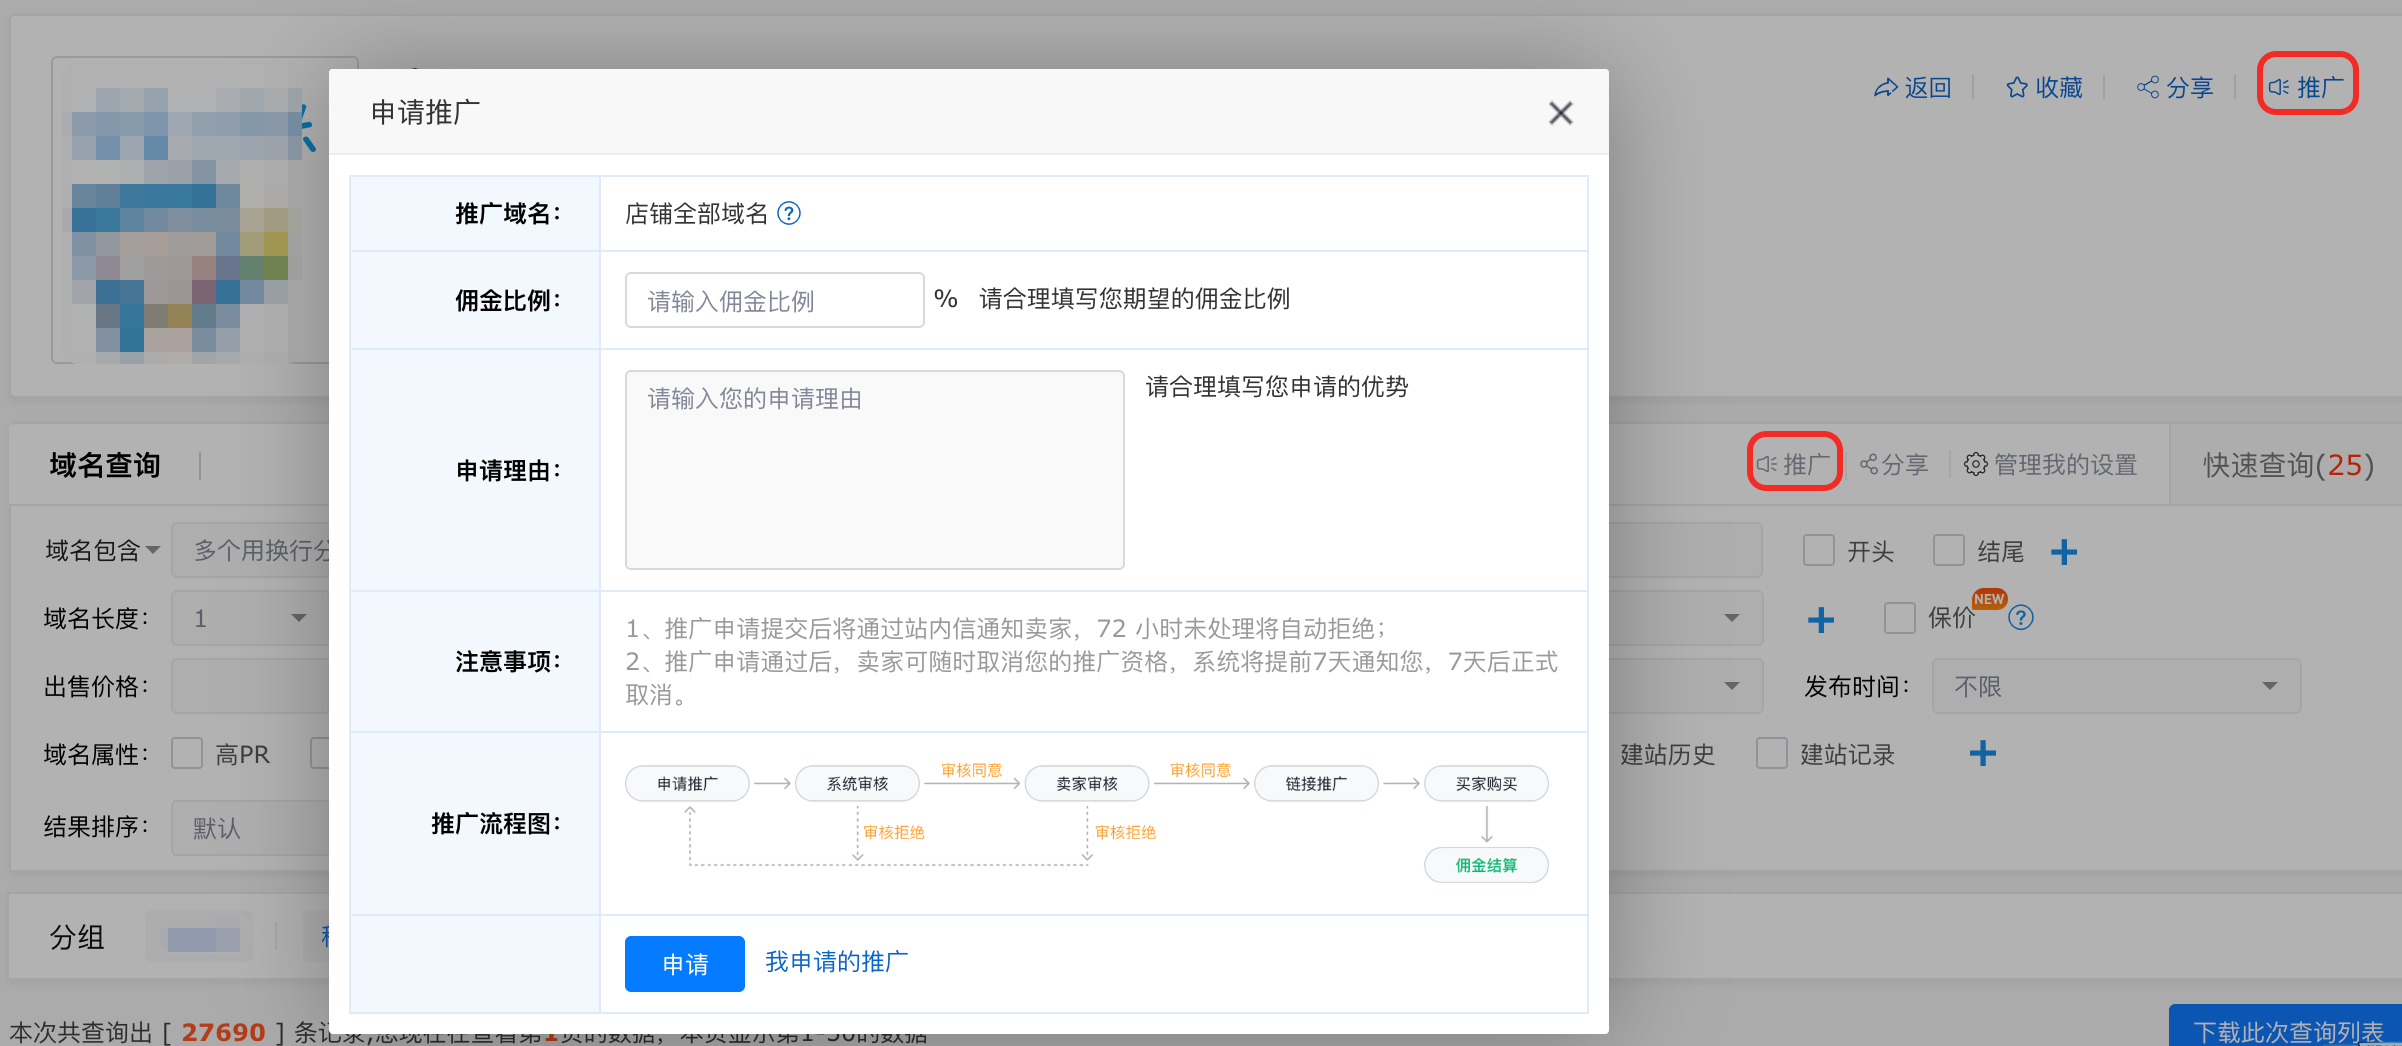Screen dimensions: 2402x1046
Task: Enable the 结尾 checkbox
Action: tap(1948, 551)
